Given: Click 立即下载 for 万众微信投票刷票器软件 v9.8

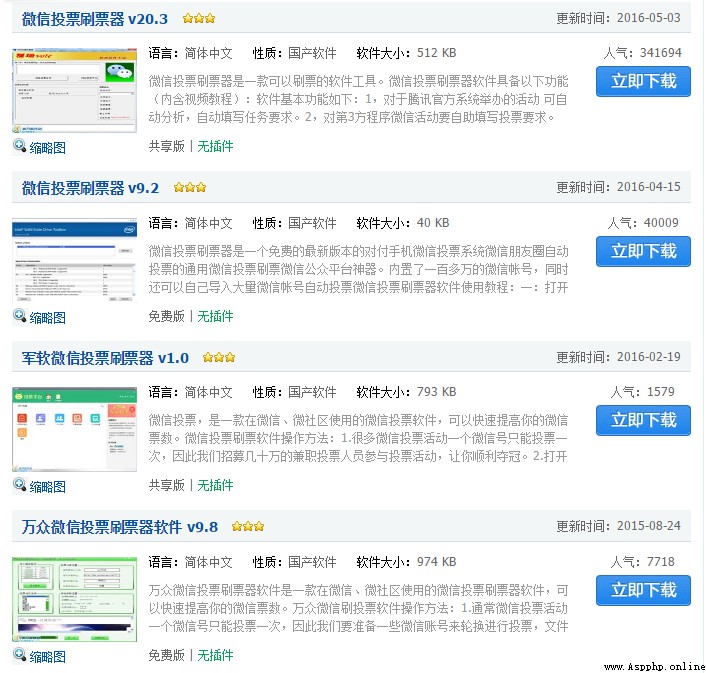Looking at the screenshot, I should pos(643,590).
